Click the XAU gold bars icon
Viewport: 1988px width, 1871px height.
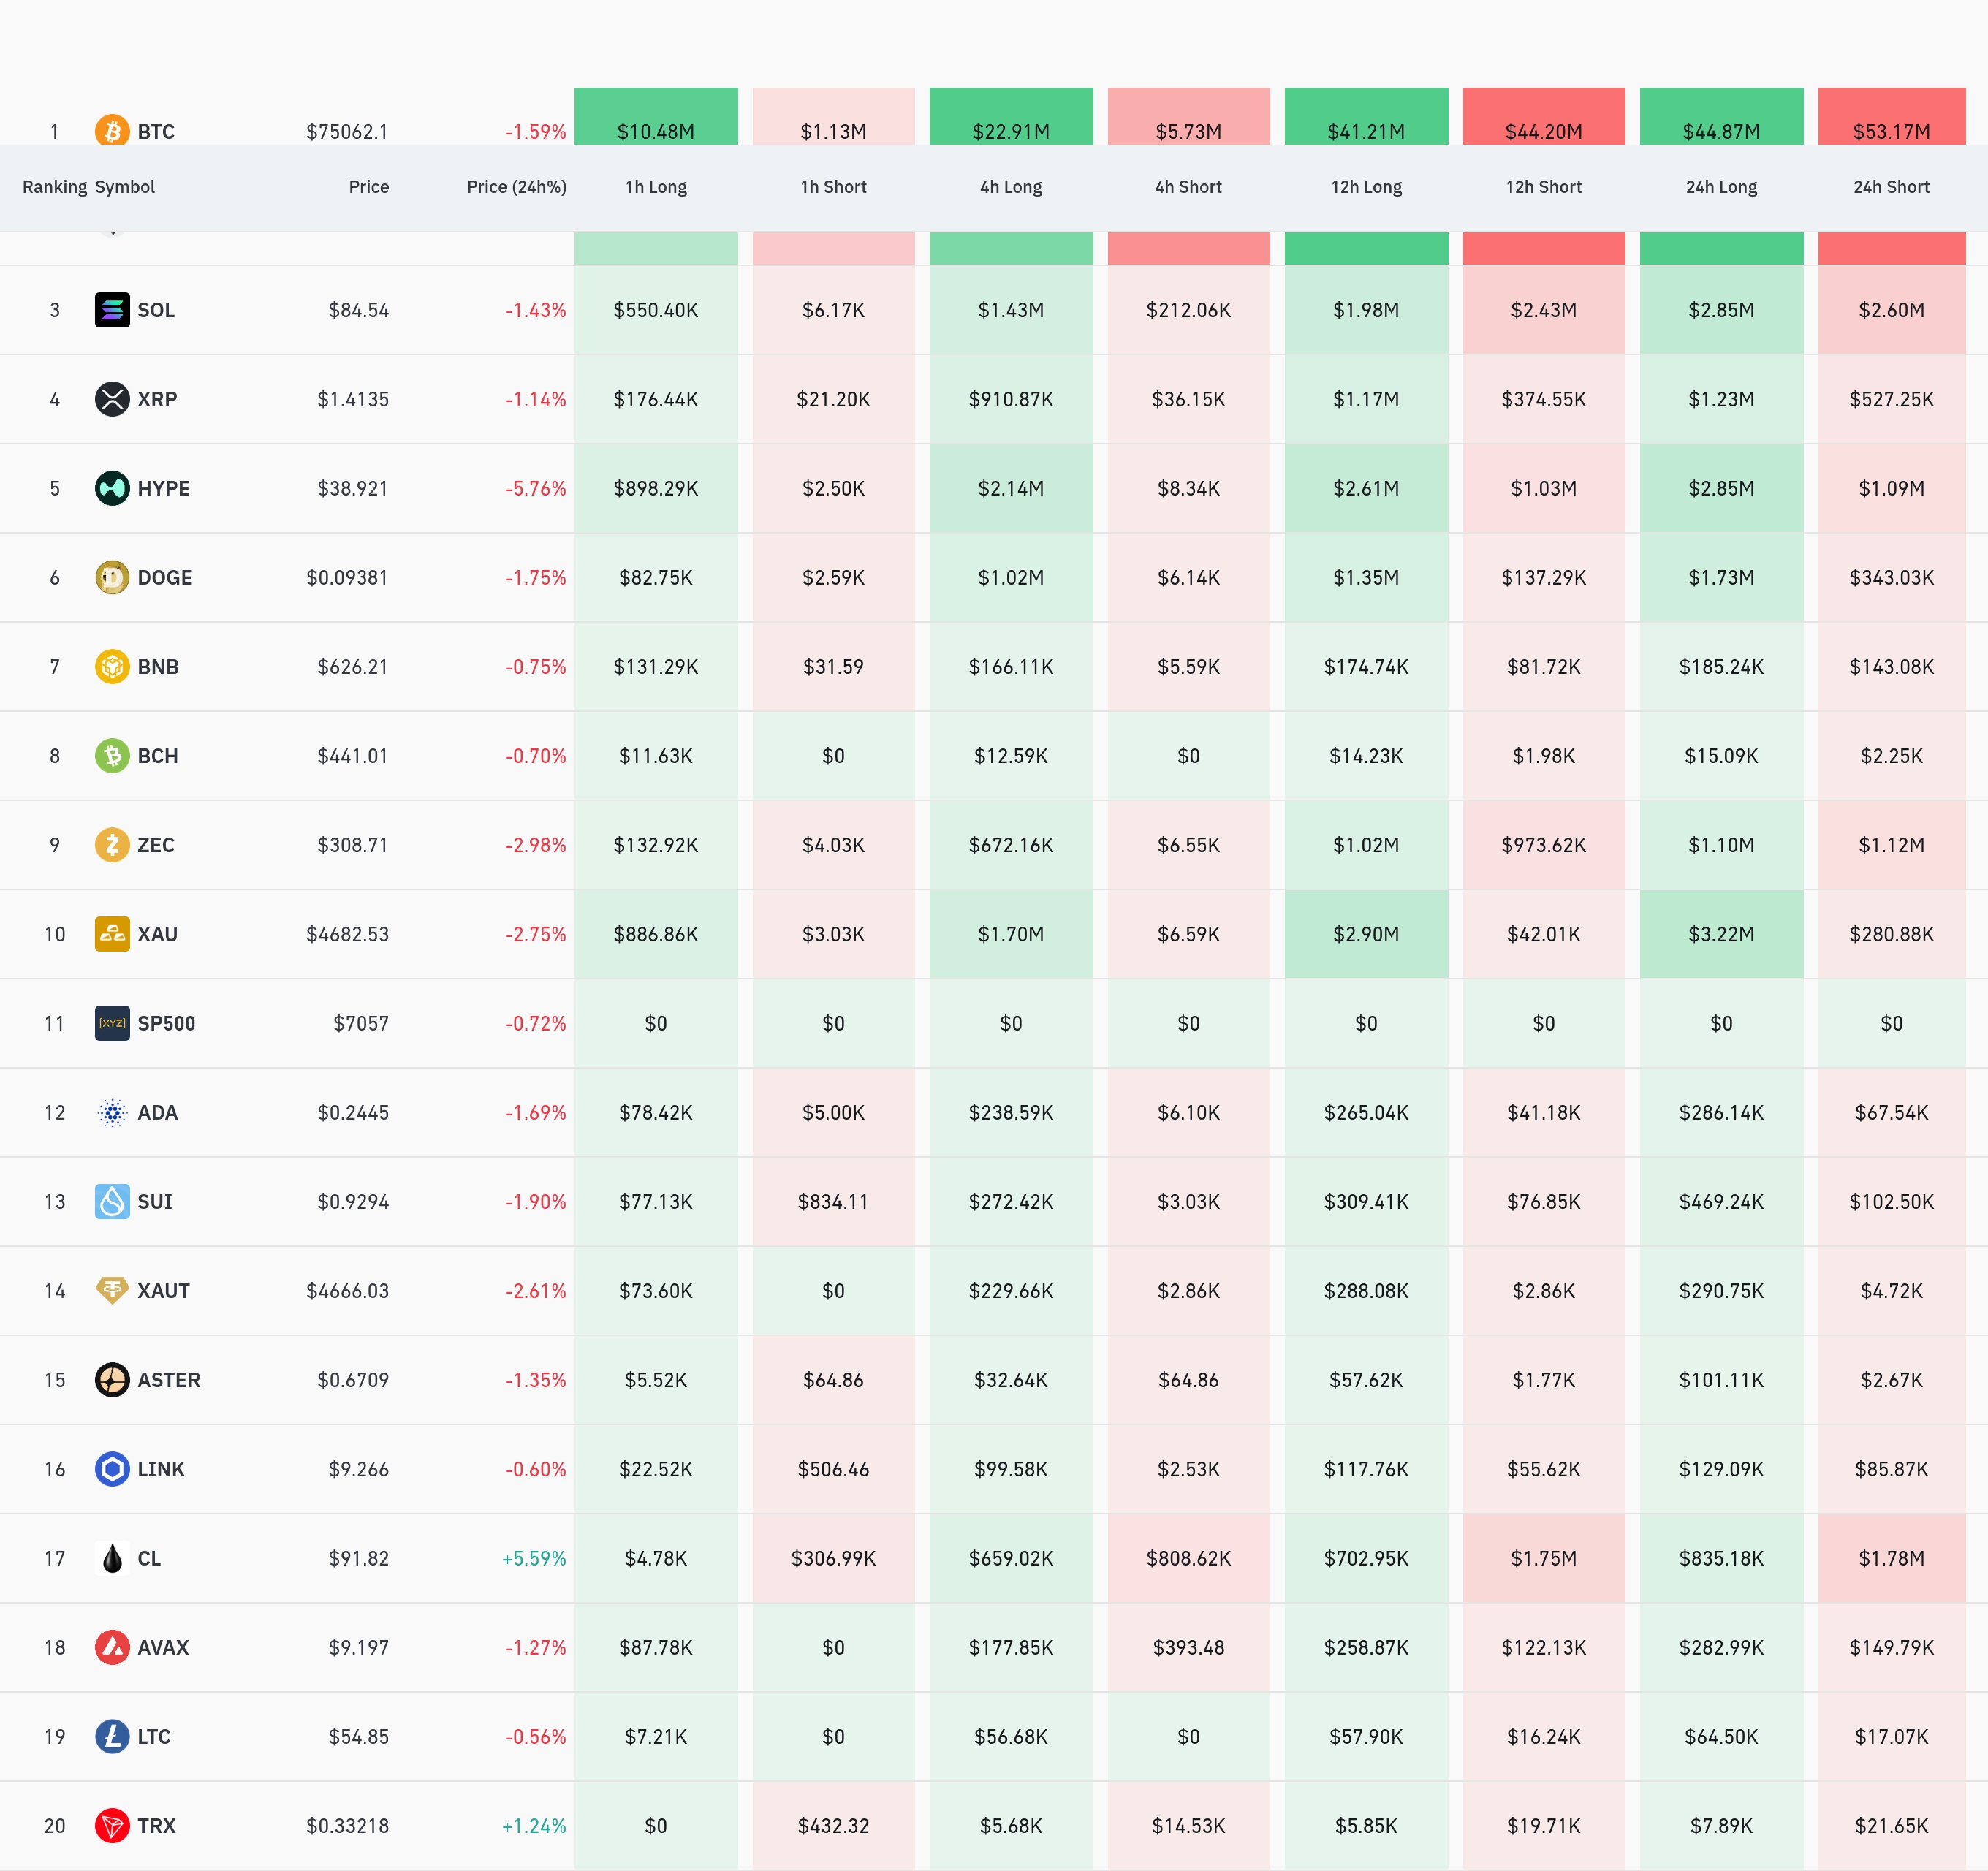pyautogui.click(x=112, y=934)
